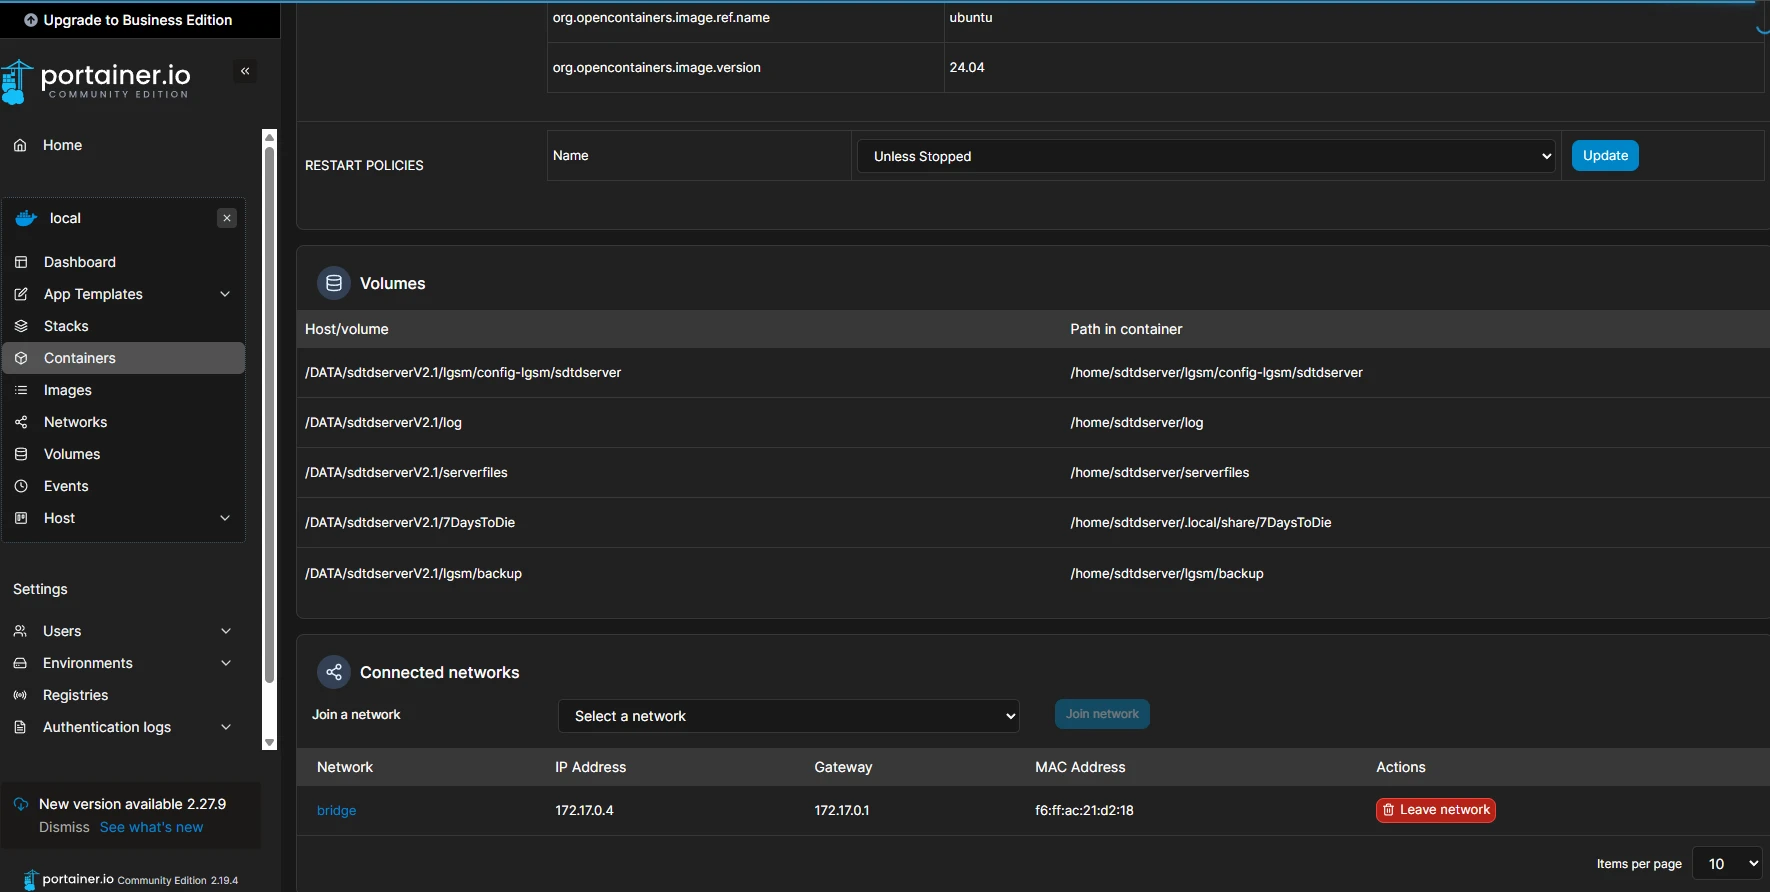1770x892 pixels.
Task: Click the Volumes section header icon
Action: click(334, 283)
